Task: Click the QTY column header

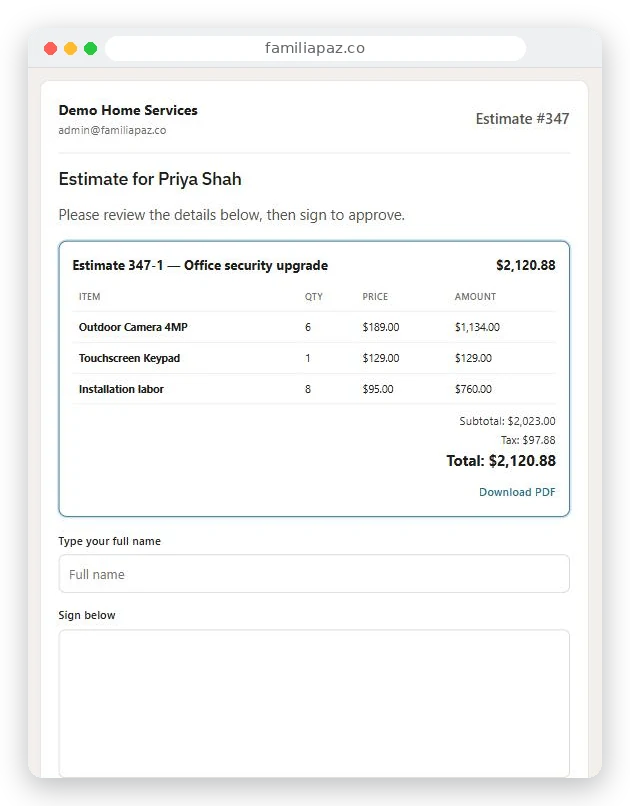Action: click(x=313, y=297)
